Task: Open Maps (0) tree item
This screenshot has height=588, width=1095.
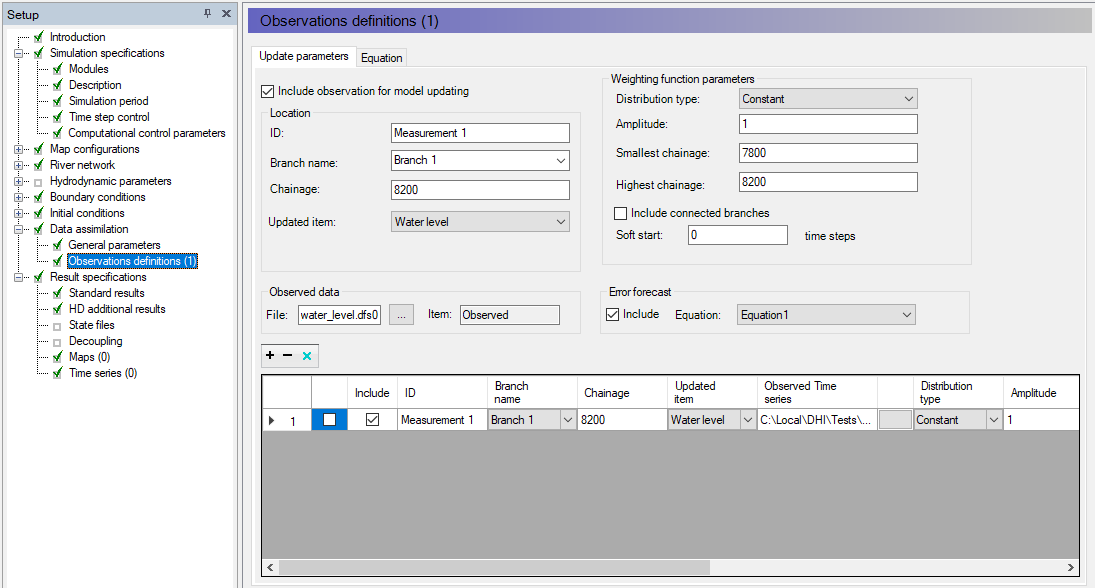Action: click(x=89, y=357)
